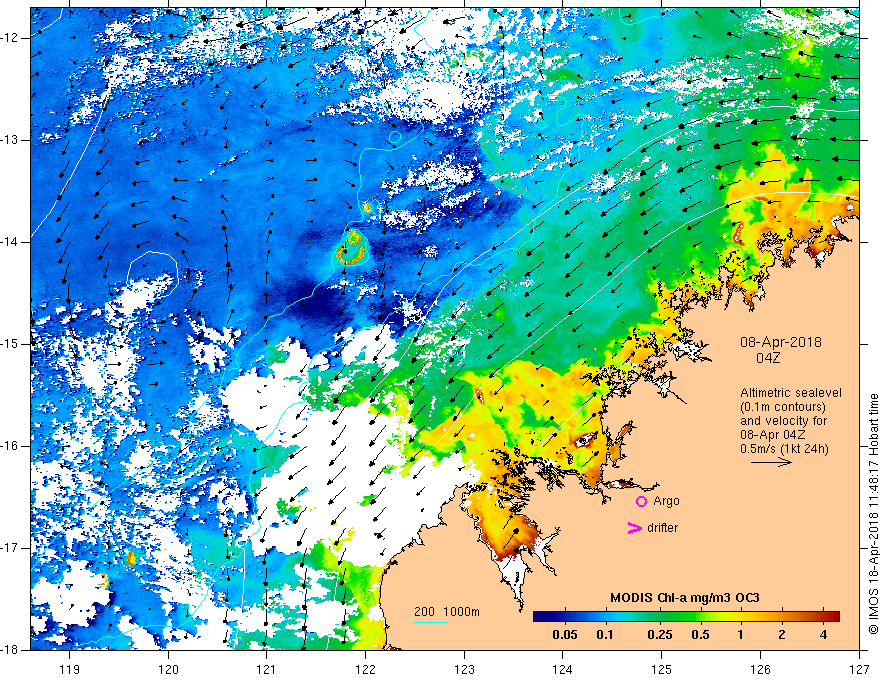This screenshot has width=880, height=680.
Task: Click the longitude axis label '121'
Action: [x=267, y=669]
